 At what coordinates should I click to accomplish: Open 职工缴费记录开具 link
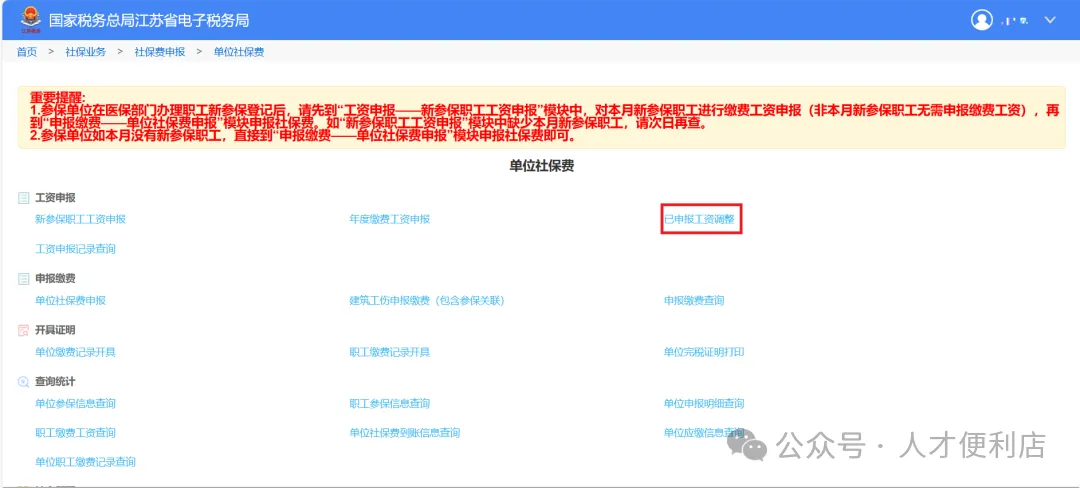tap(390, 352)
